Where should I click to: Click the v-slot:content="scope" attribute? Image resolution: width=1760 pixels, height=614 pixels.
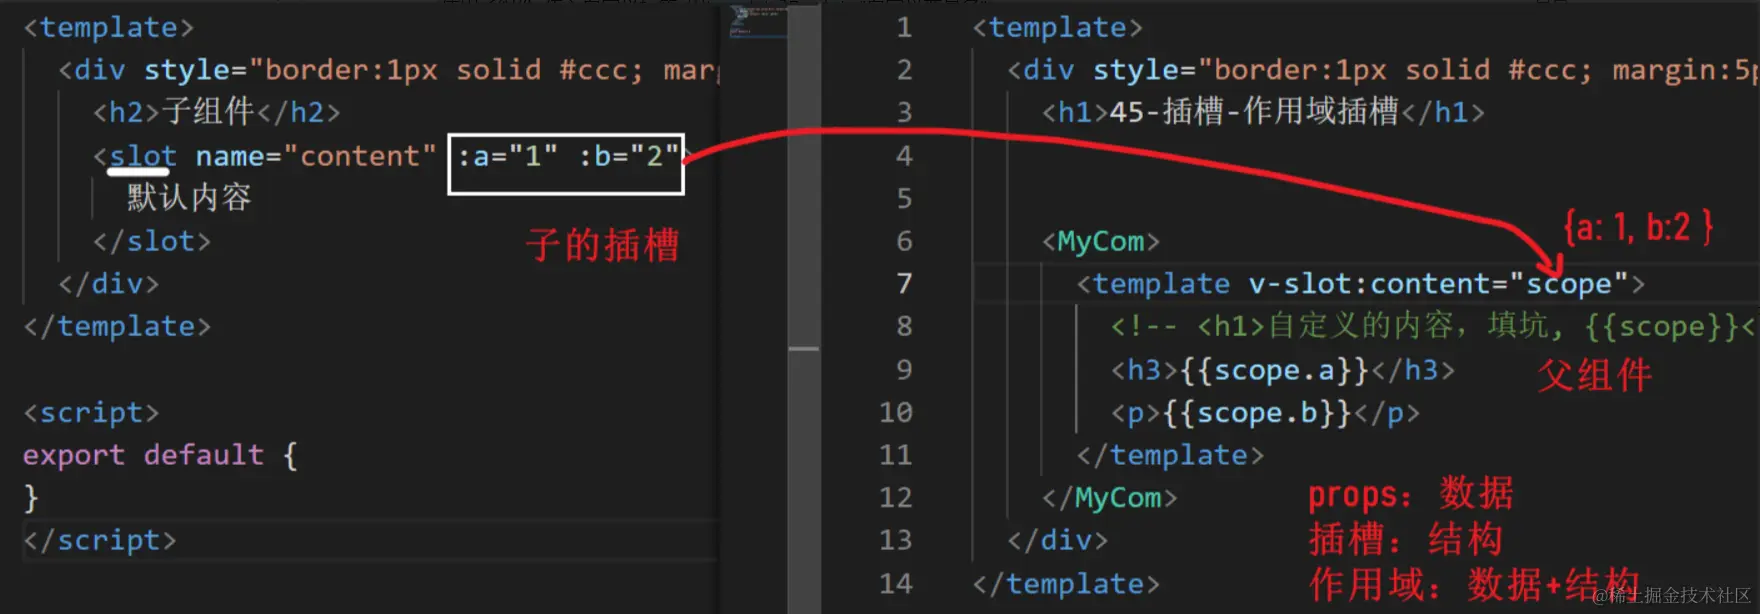click(x=1439, y=284)
